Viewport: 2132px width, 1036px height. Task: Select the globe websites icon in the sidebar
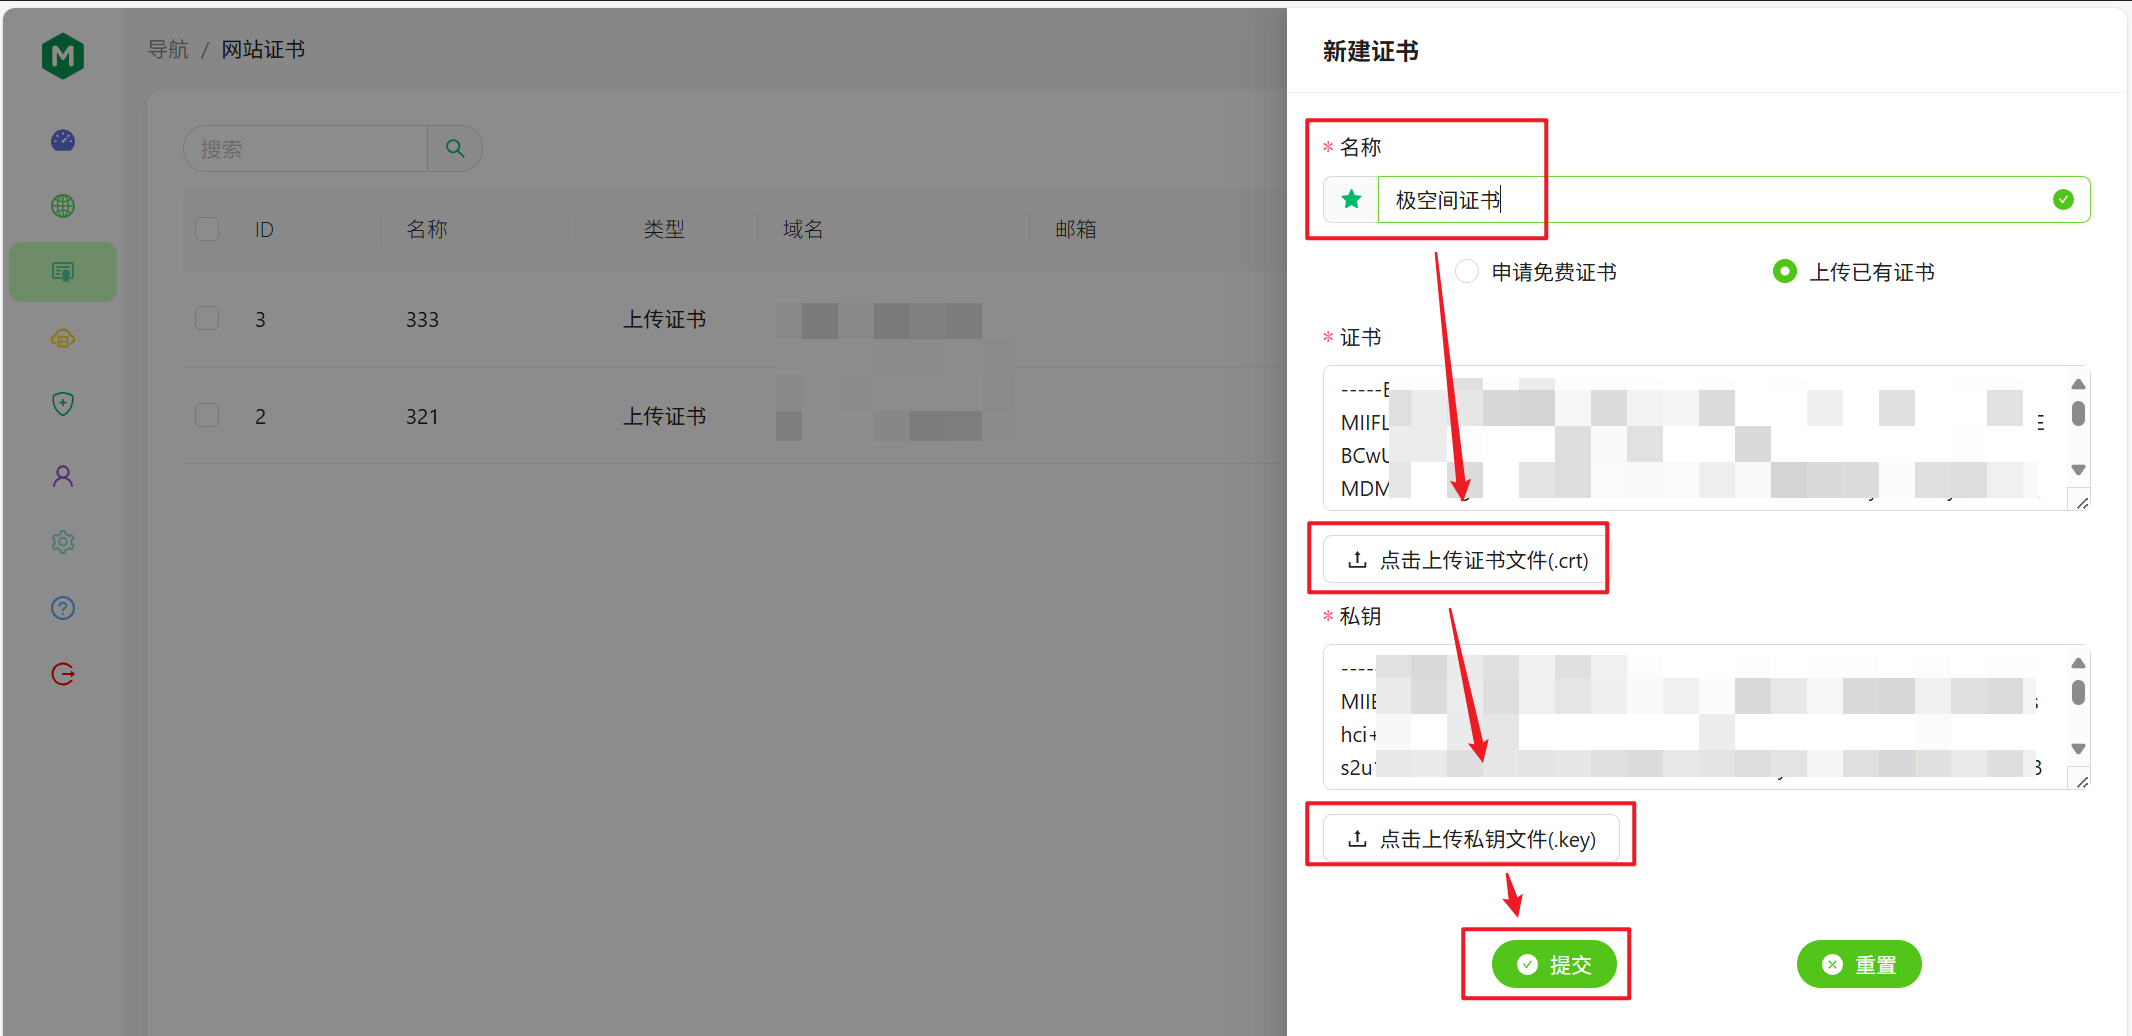tap(62, 205)
